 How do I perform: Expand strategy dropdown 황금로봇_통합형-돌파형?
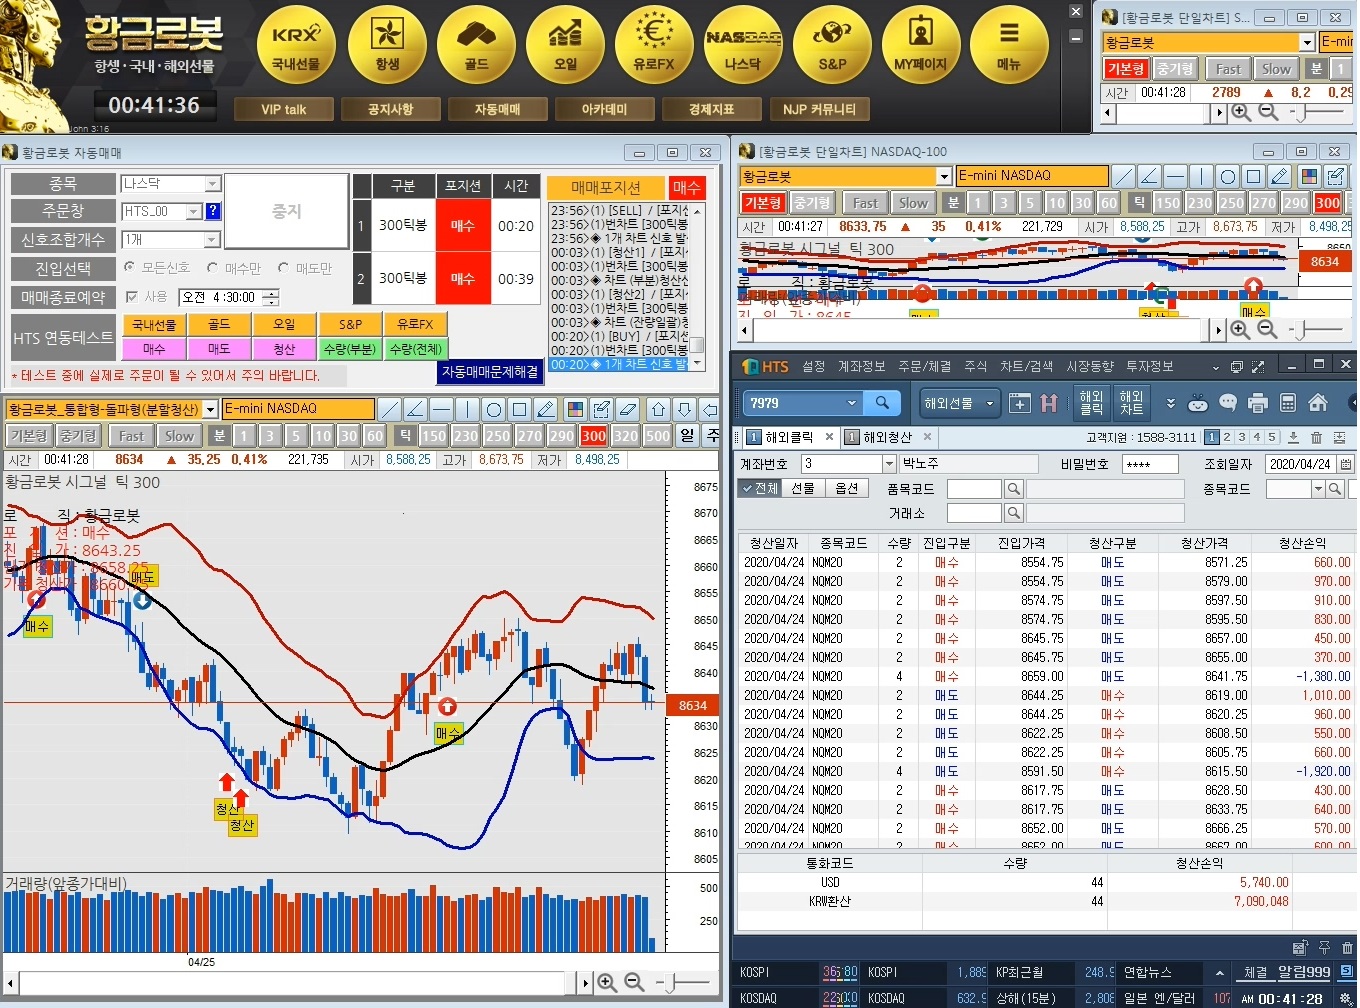211,409
